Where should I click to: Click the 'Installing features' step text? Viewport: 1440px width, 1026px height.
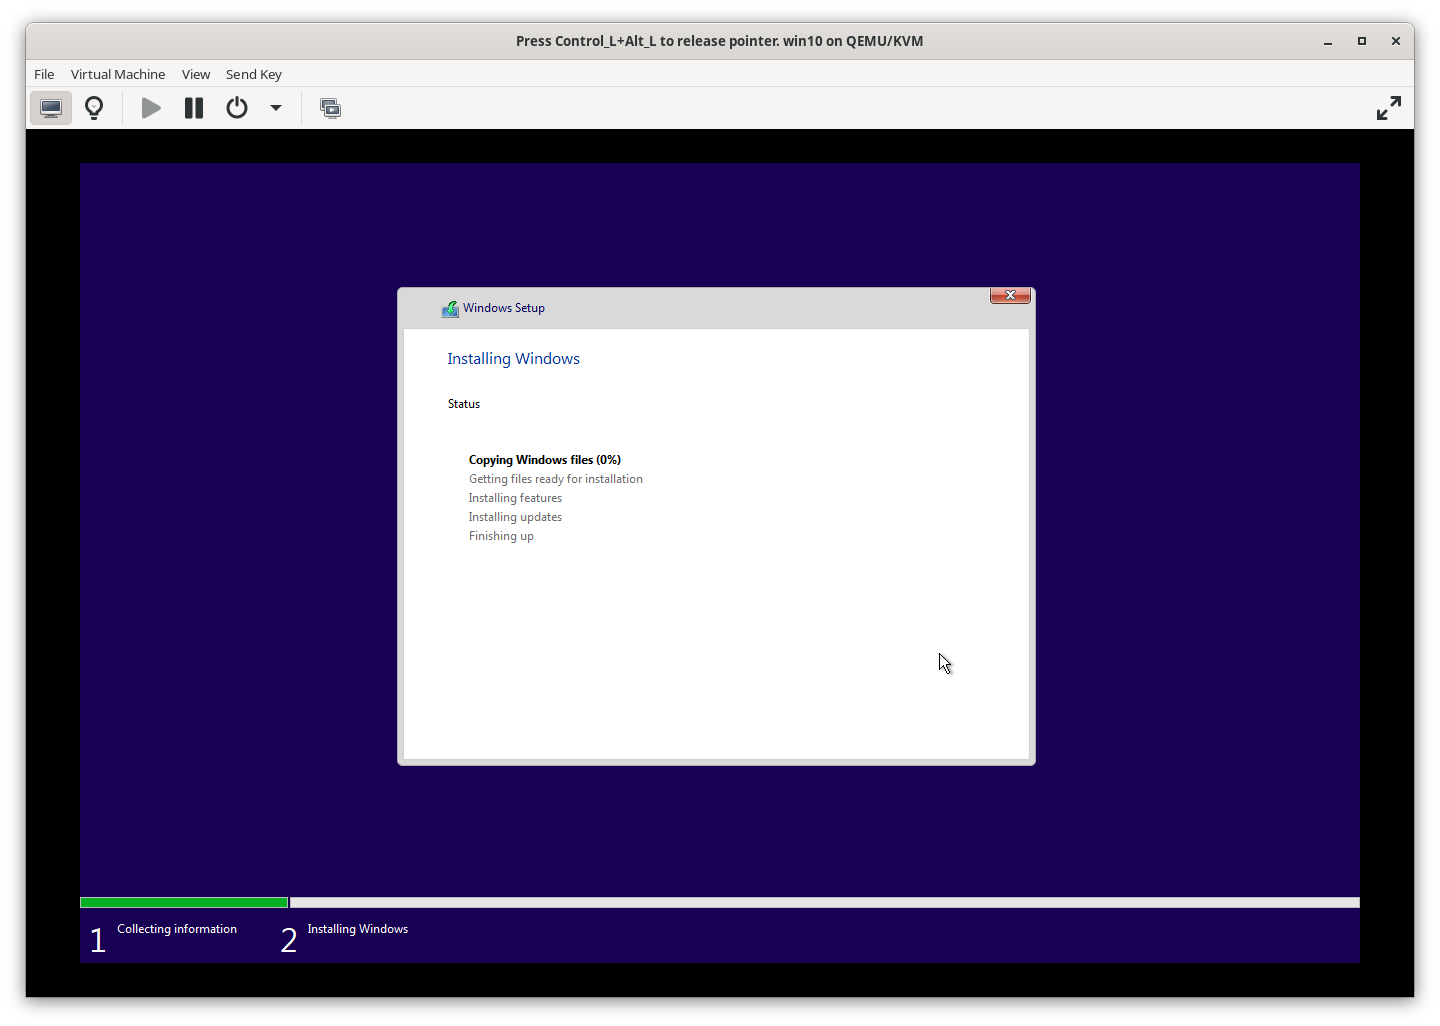(515, 498)
